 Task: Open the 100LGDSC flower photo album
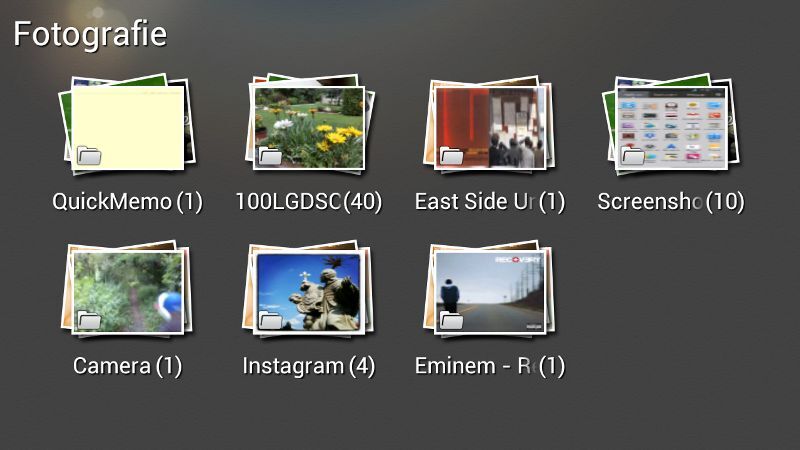309,124
